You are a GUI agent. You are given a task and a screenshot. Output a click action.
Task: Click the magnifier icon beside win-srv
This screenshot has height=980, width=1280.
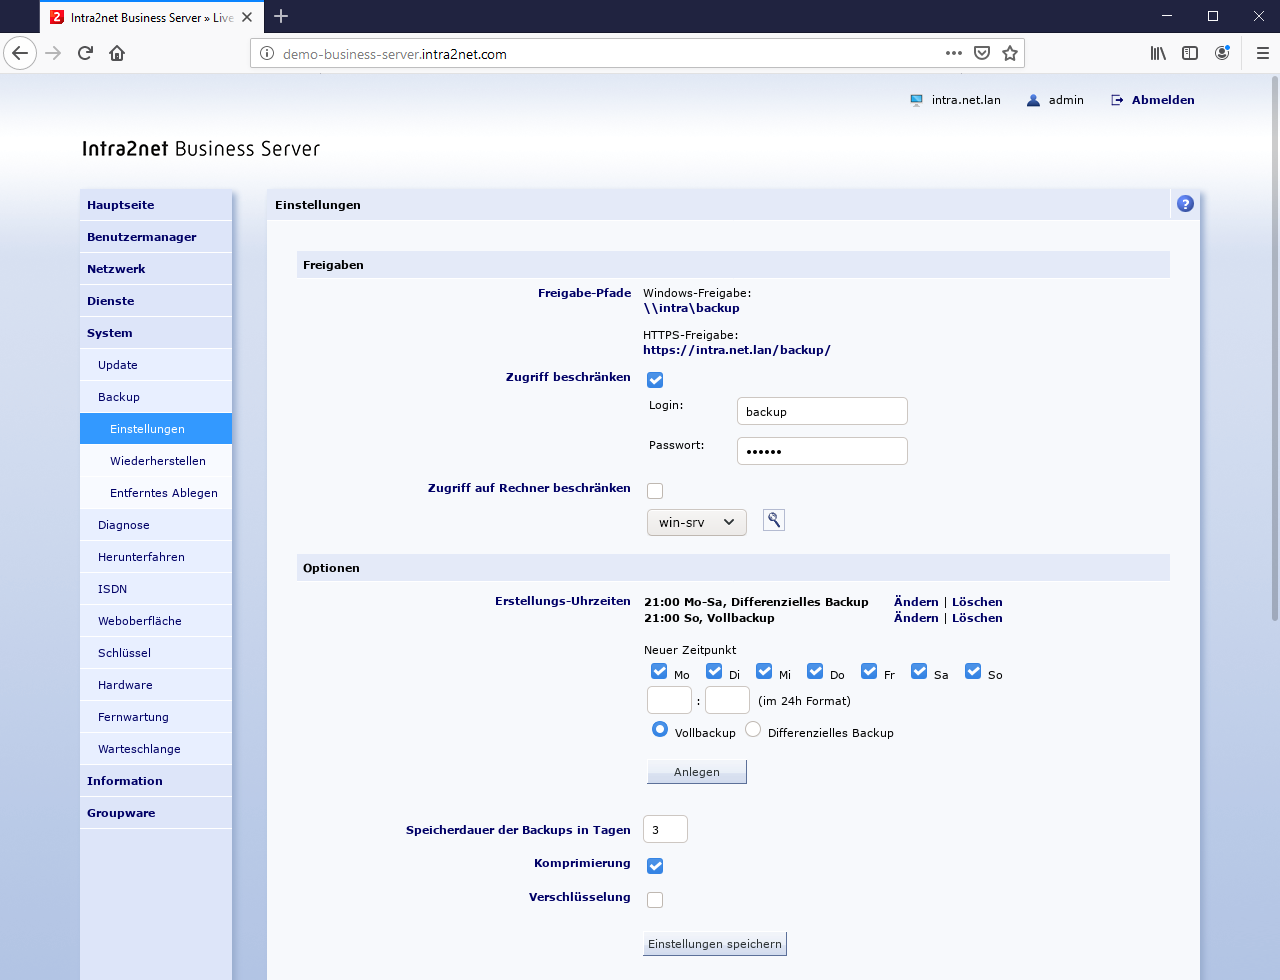coord(774,520)
